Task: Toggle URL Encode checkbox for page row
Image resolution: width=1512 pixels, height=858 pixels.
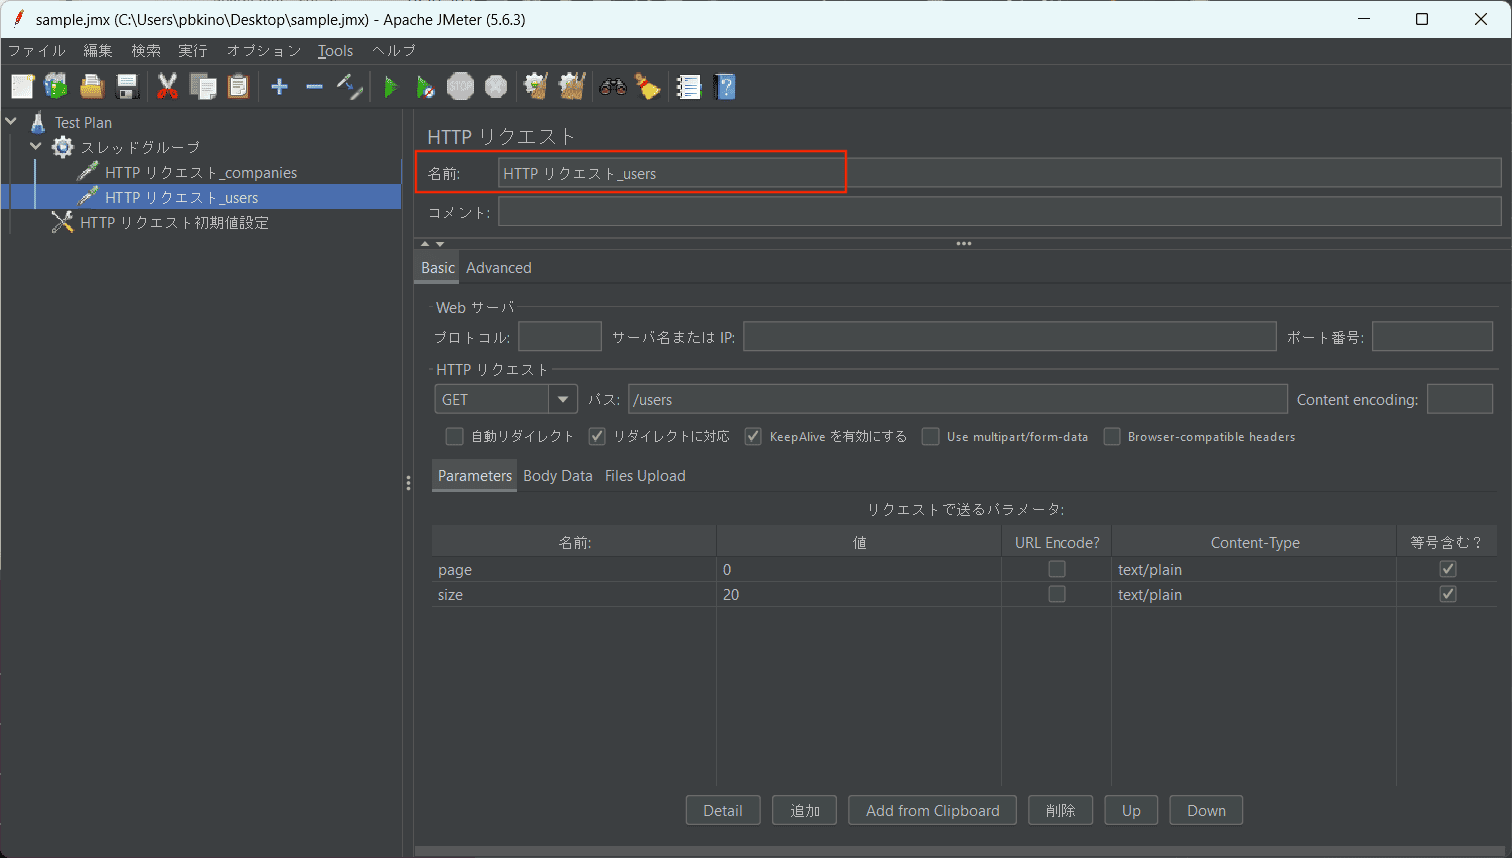Action: (x=1057, y=569)
